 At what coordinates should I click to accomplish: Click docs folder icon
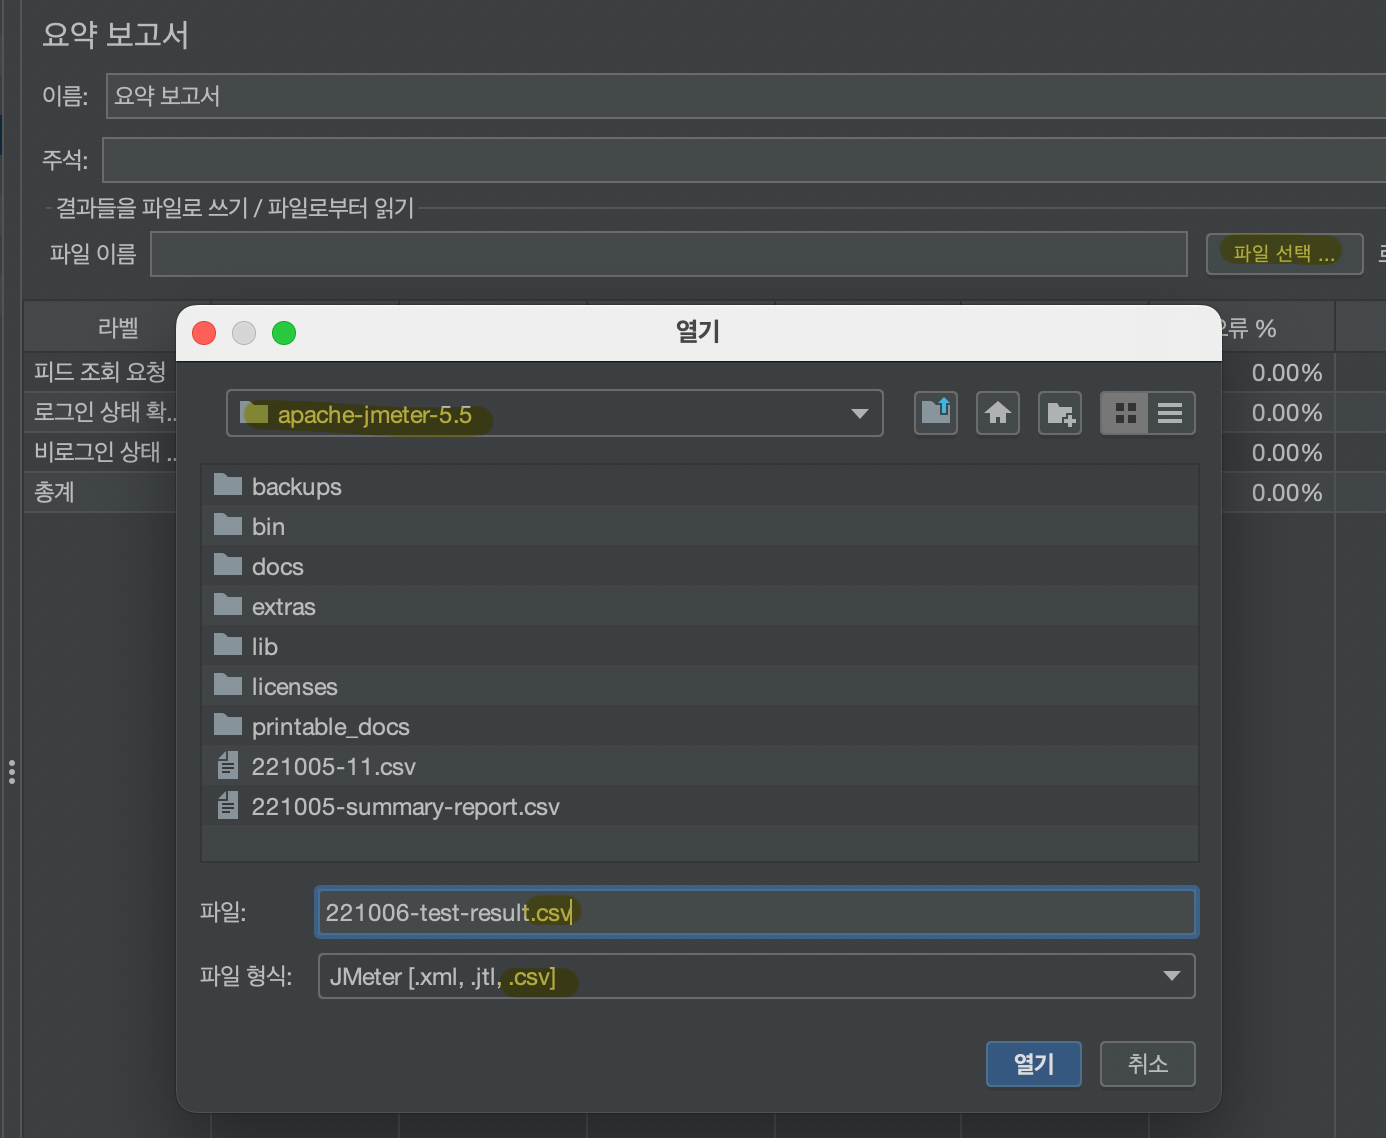tap(228, 565)
